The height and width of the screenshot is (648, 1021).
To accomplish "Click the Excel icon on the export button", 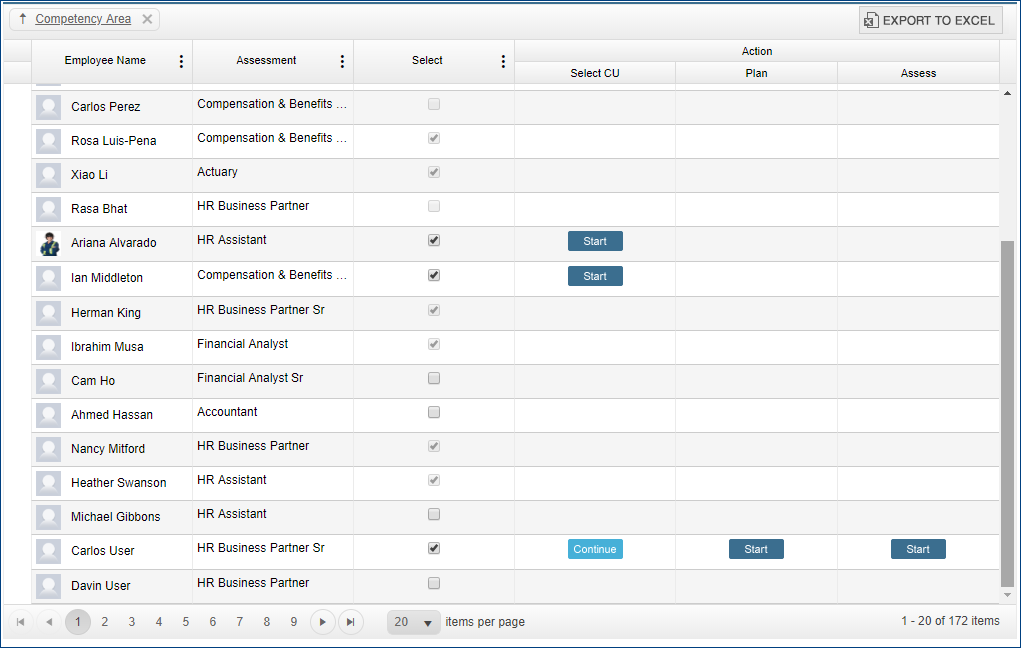I will click(871, 20).
